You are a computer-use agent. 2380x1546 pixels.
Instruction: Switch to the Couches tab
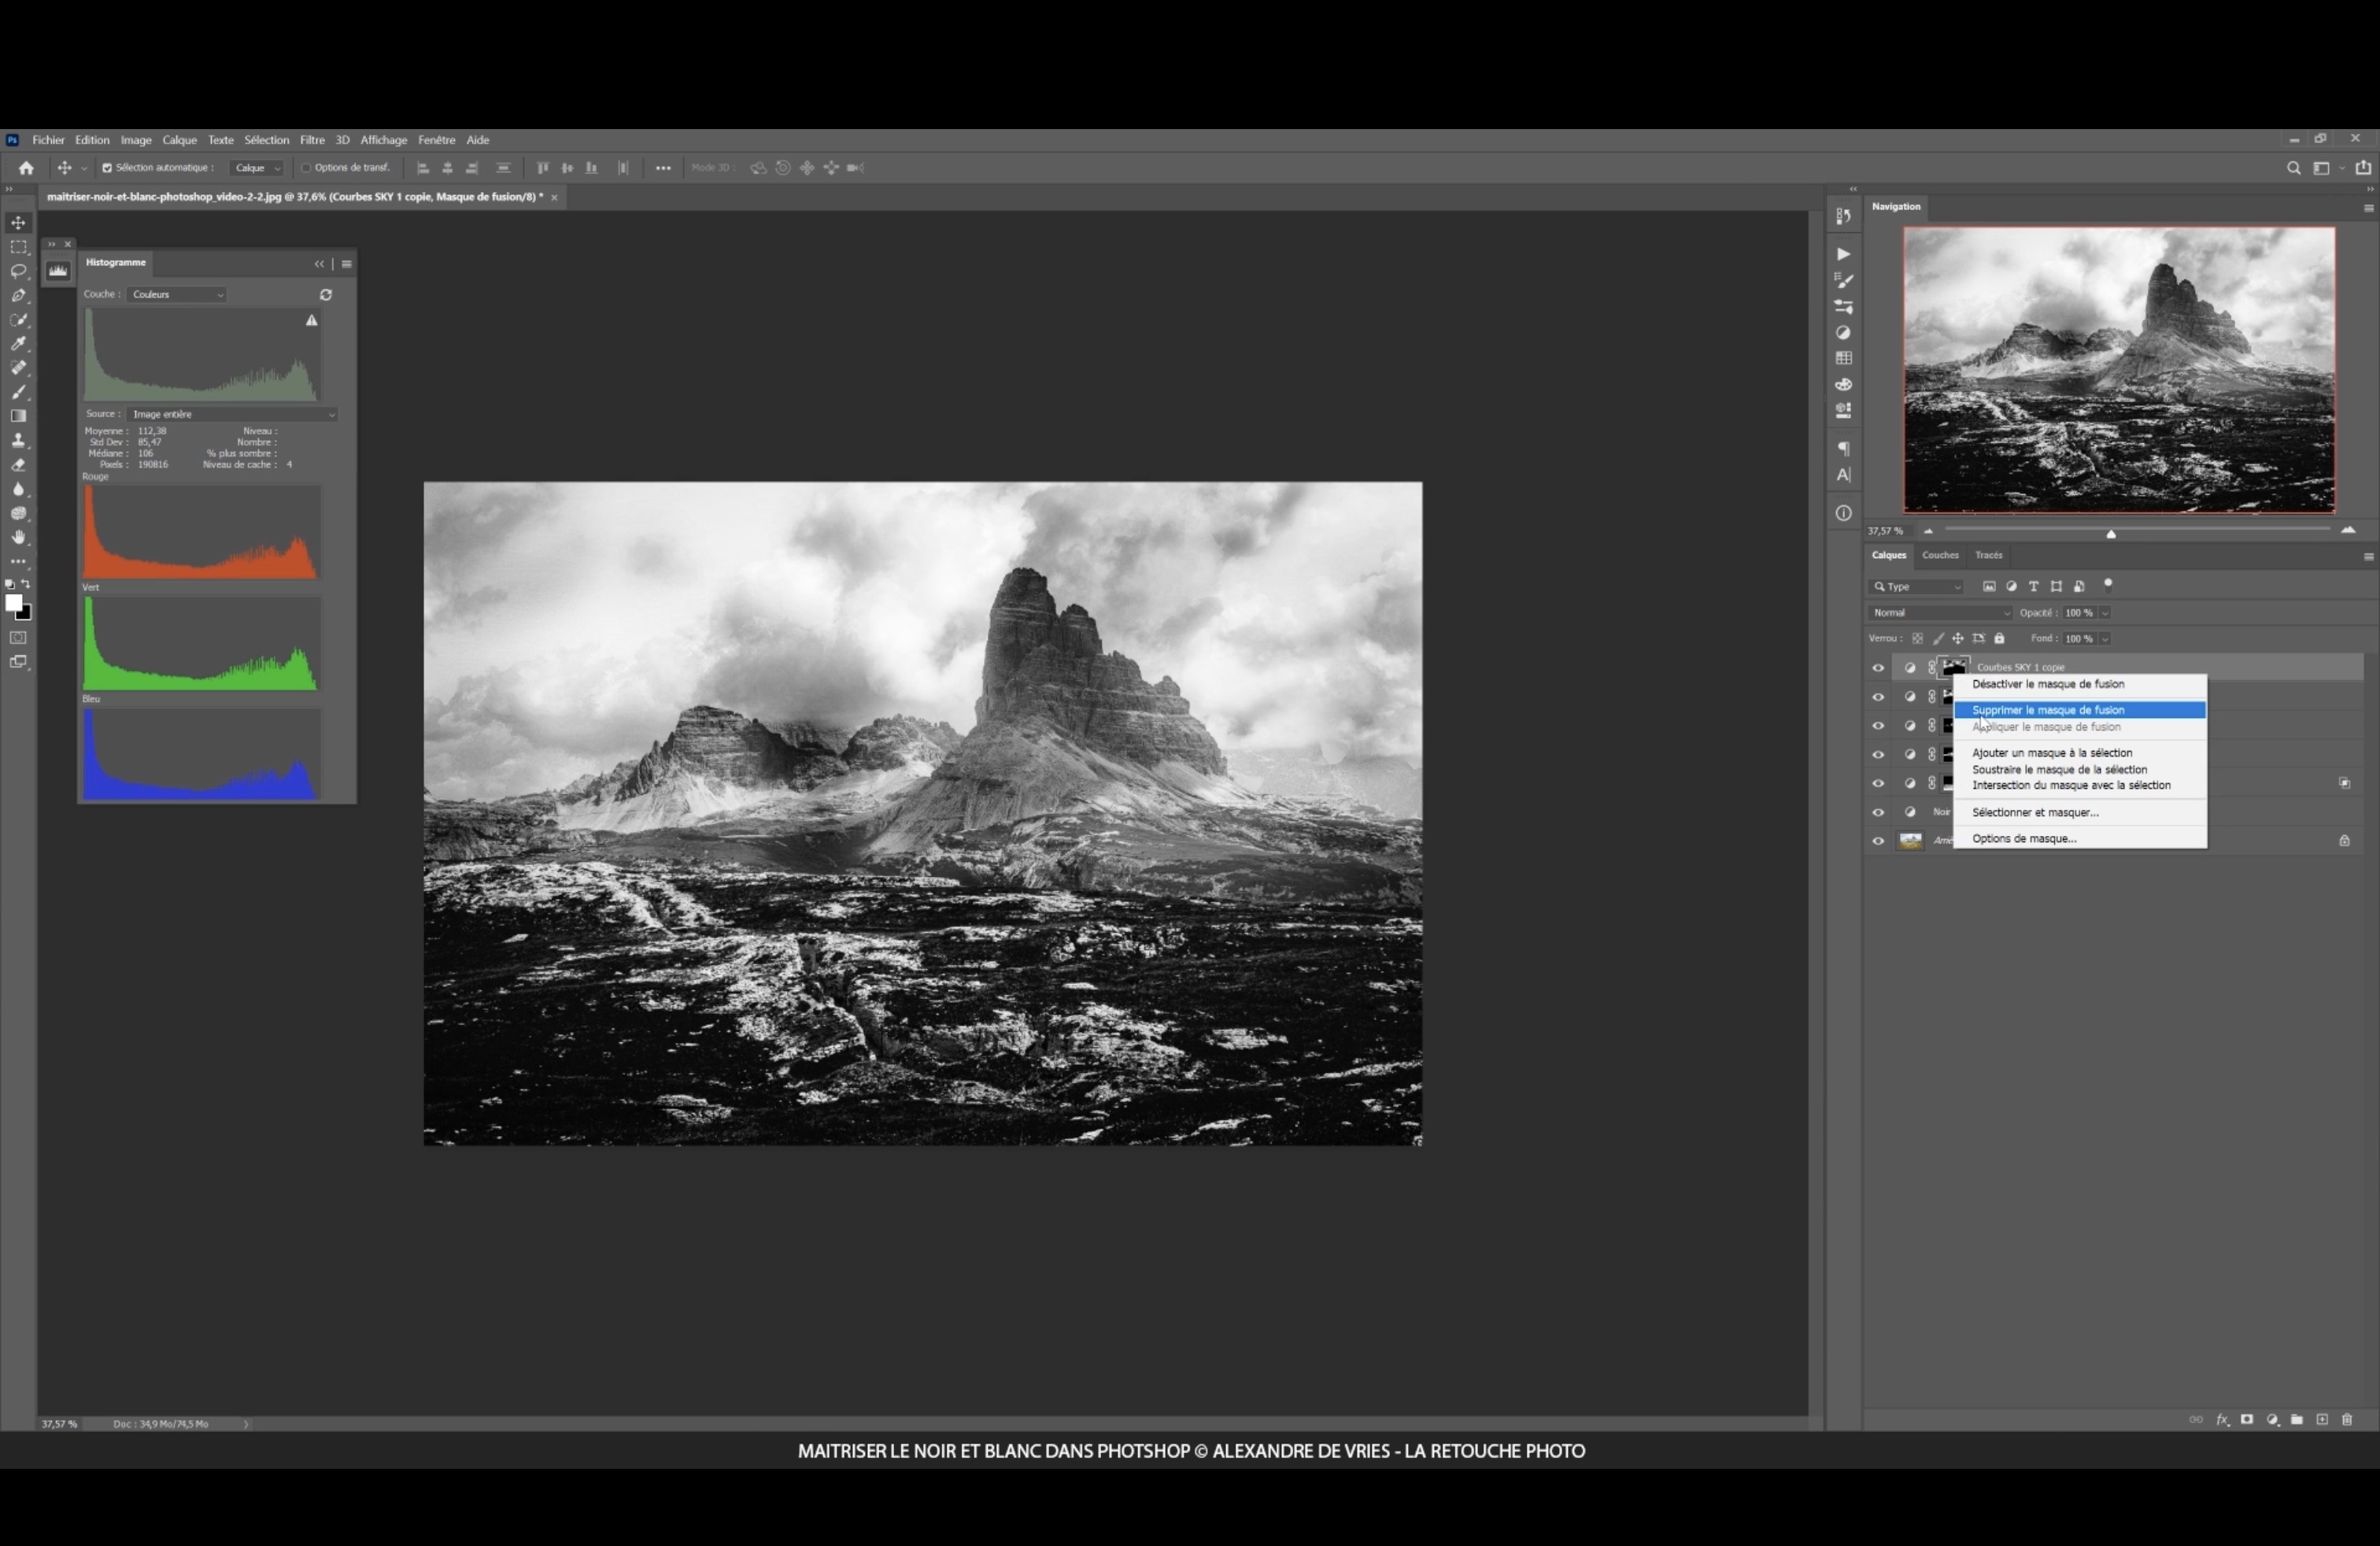coord(1939,555)
